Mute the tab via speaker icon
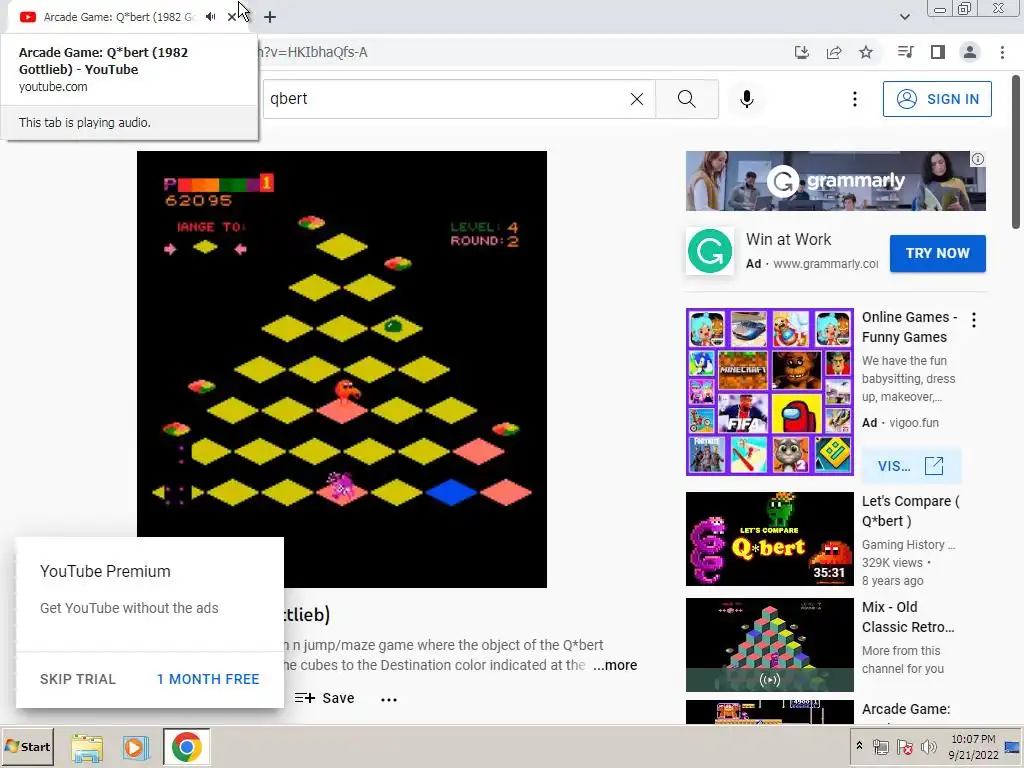Image resolution: width=1024 pixels, height=768 pixels. (x=210, y=17)
